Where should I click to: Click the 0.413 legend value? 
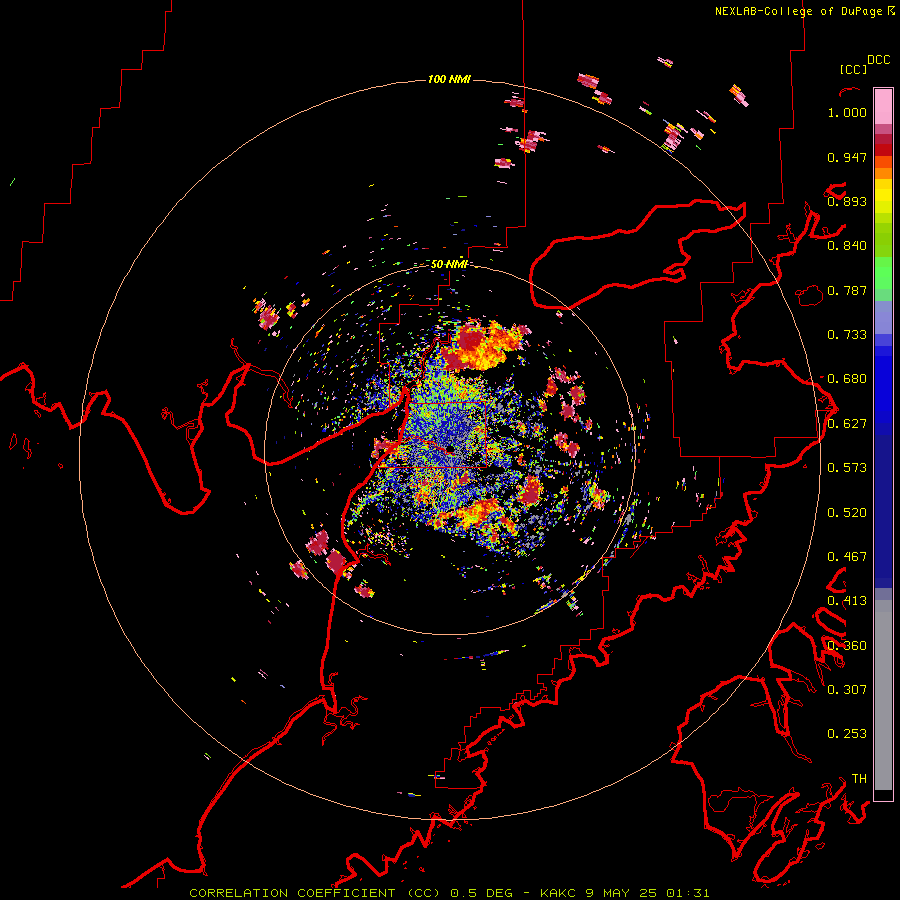point(847,601)
